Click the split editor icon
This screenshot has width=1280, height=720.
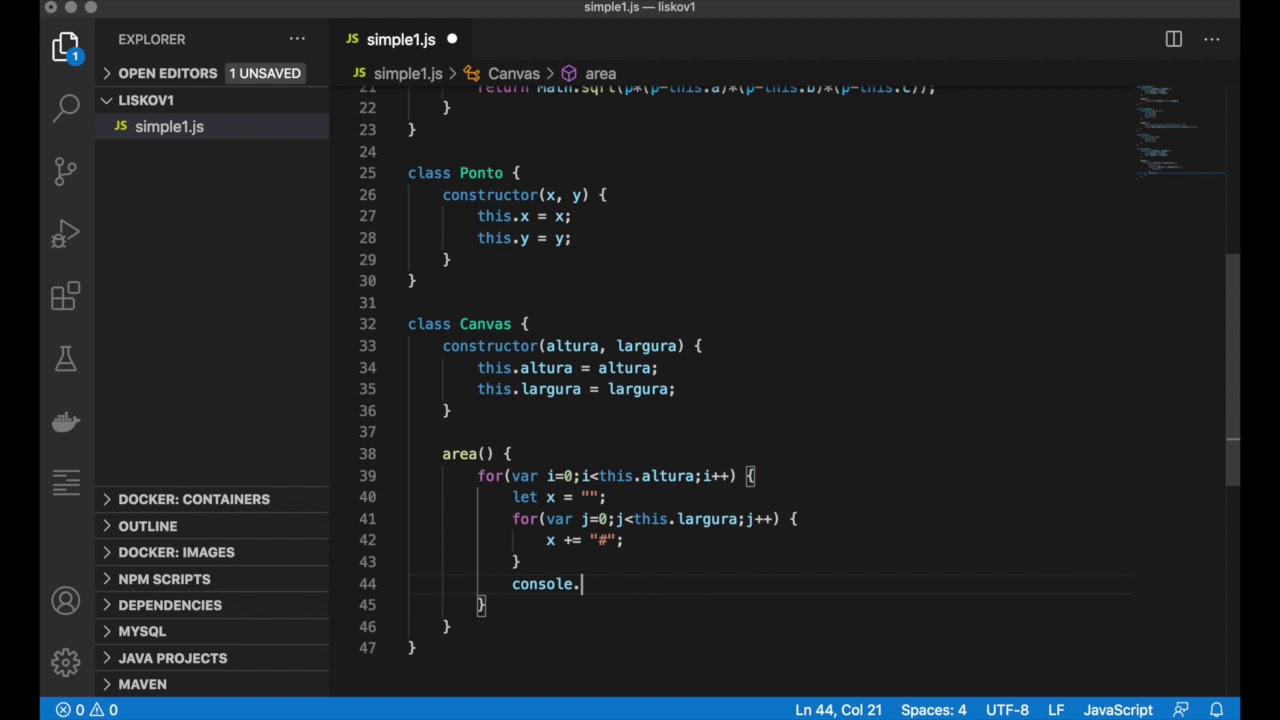pyautogui.click(x=1173, y=39)
